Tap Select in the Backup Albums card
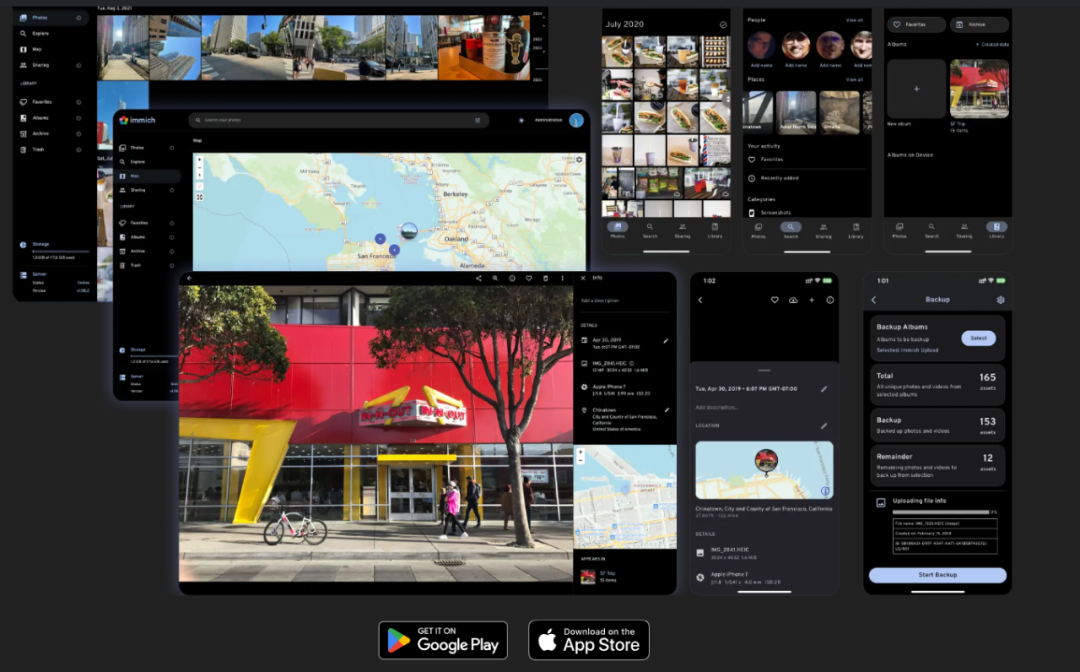 (x=978, y=338)
